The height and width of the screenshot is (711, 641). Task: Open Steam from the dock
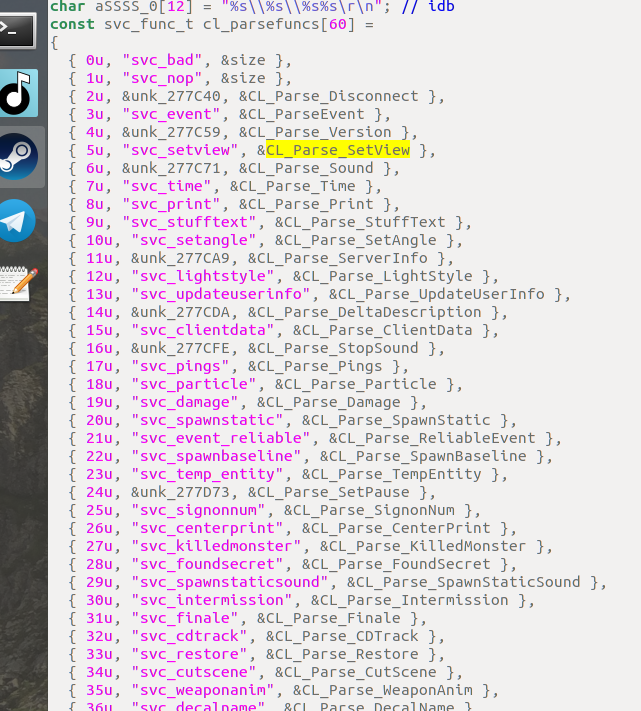(x=18, y=156)
